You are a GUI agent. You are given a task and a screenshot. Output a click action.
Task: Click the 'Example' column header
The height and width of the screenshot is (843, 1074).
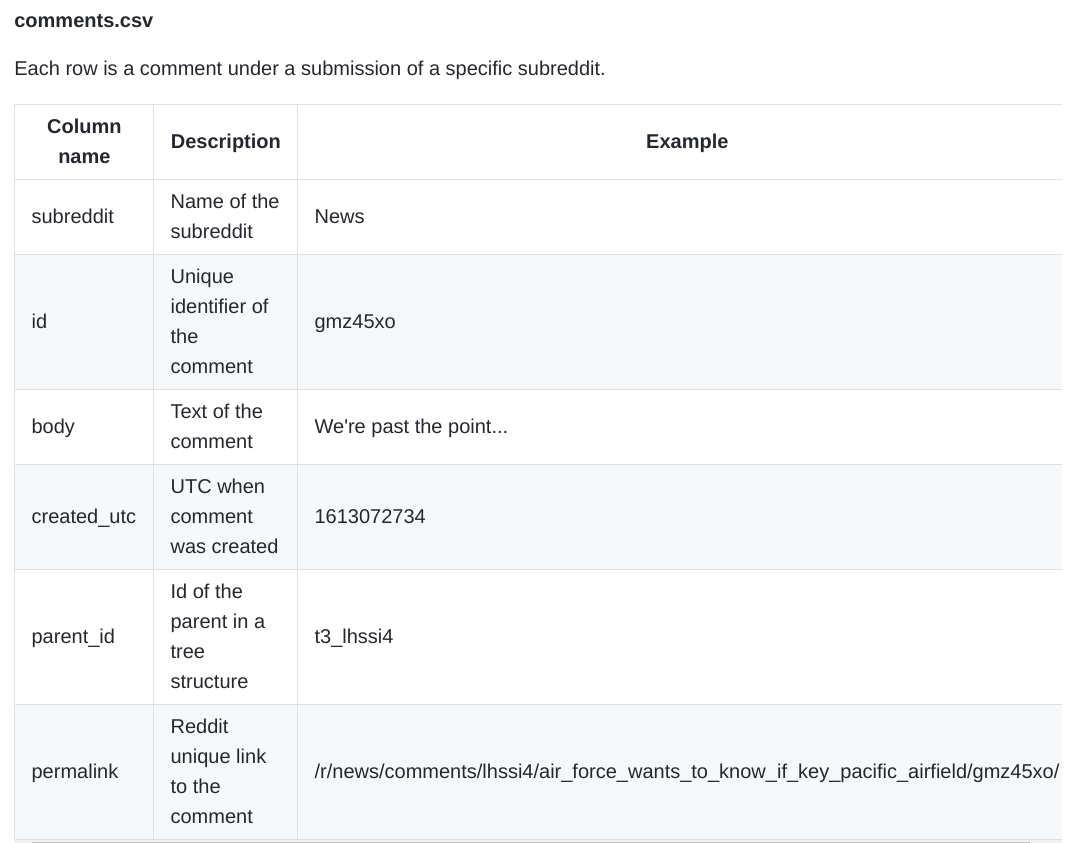[686, 142]
